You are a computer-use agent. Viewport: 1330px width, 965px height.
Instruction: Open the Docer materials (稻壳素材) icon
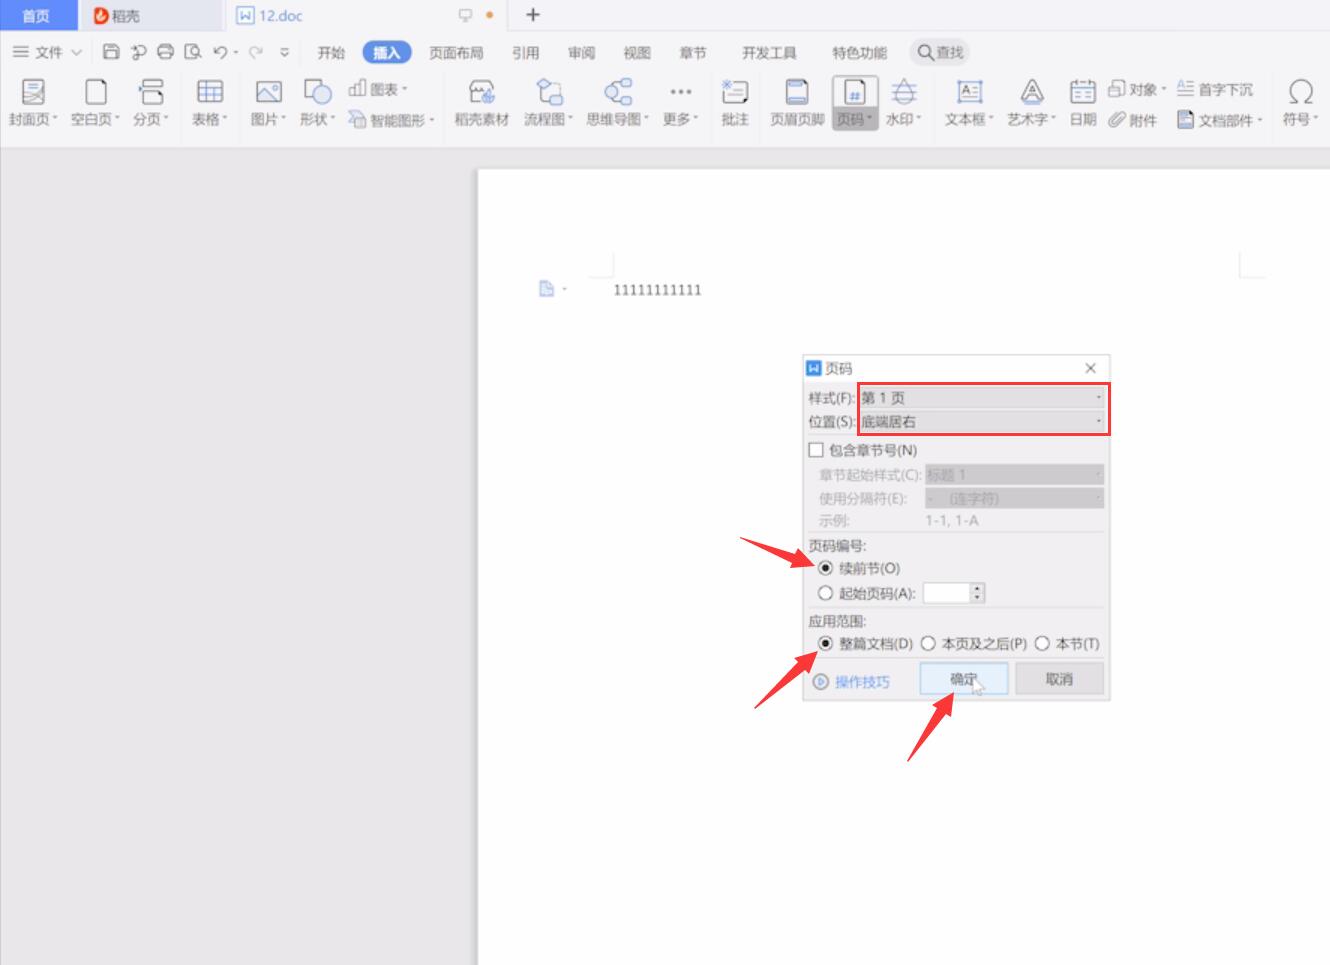pyautogui.click(x=482, y=92)
